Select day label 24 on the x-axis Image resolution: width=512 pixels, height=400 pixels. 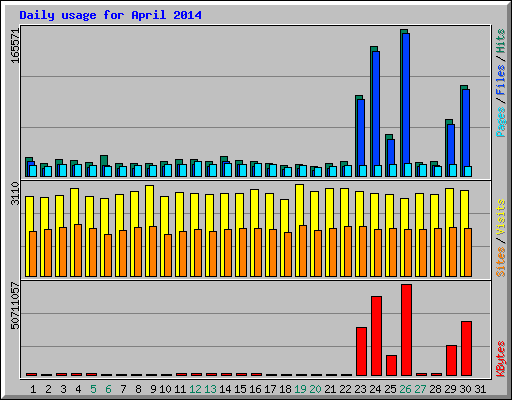pos(375,389)
